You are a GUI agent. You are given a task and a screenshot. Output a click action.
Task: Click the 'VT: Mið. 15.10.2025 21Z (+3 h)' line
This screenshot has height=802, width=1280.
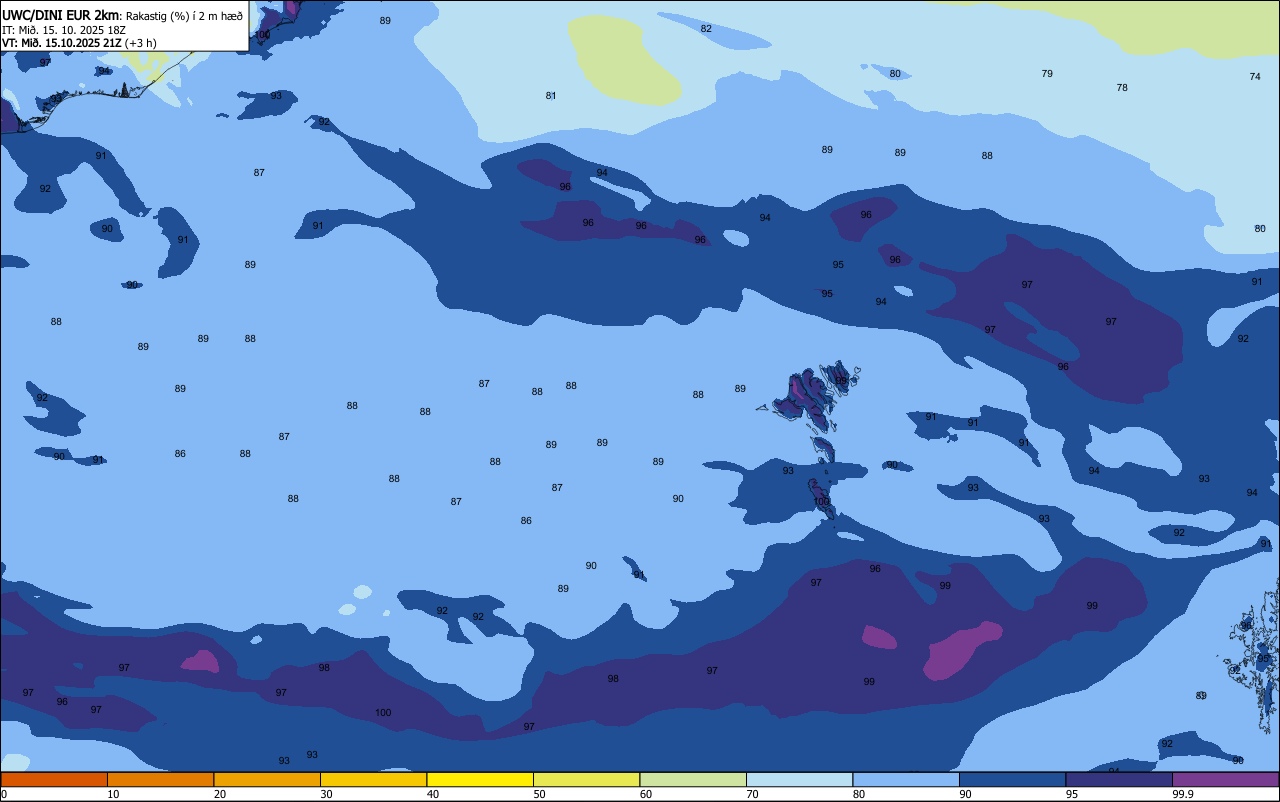[79, 43]
